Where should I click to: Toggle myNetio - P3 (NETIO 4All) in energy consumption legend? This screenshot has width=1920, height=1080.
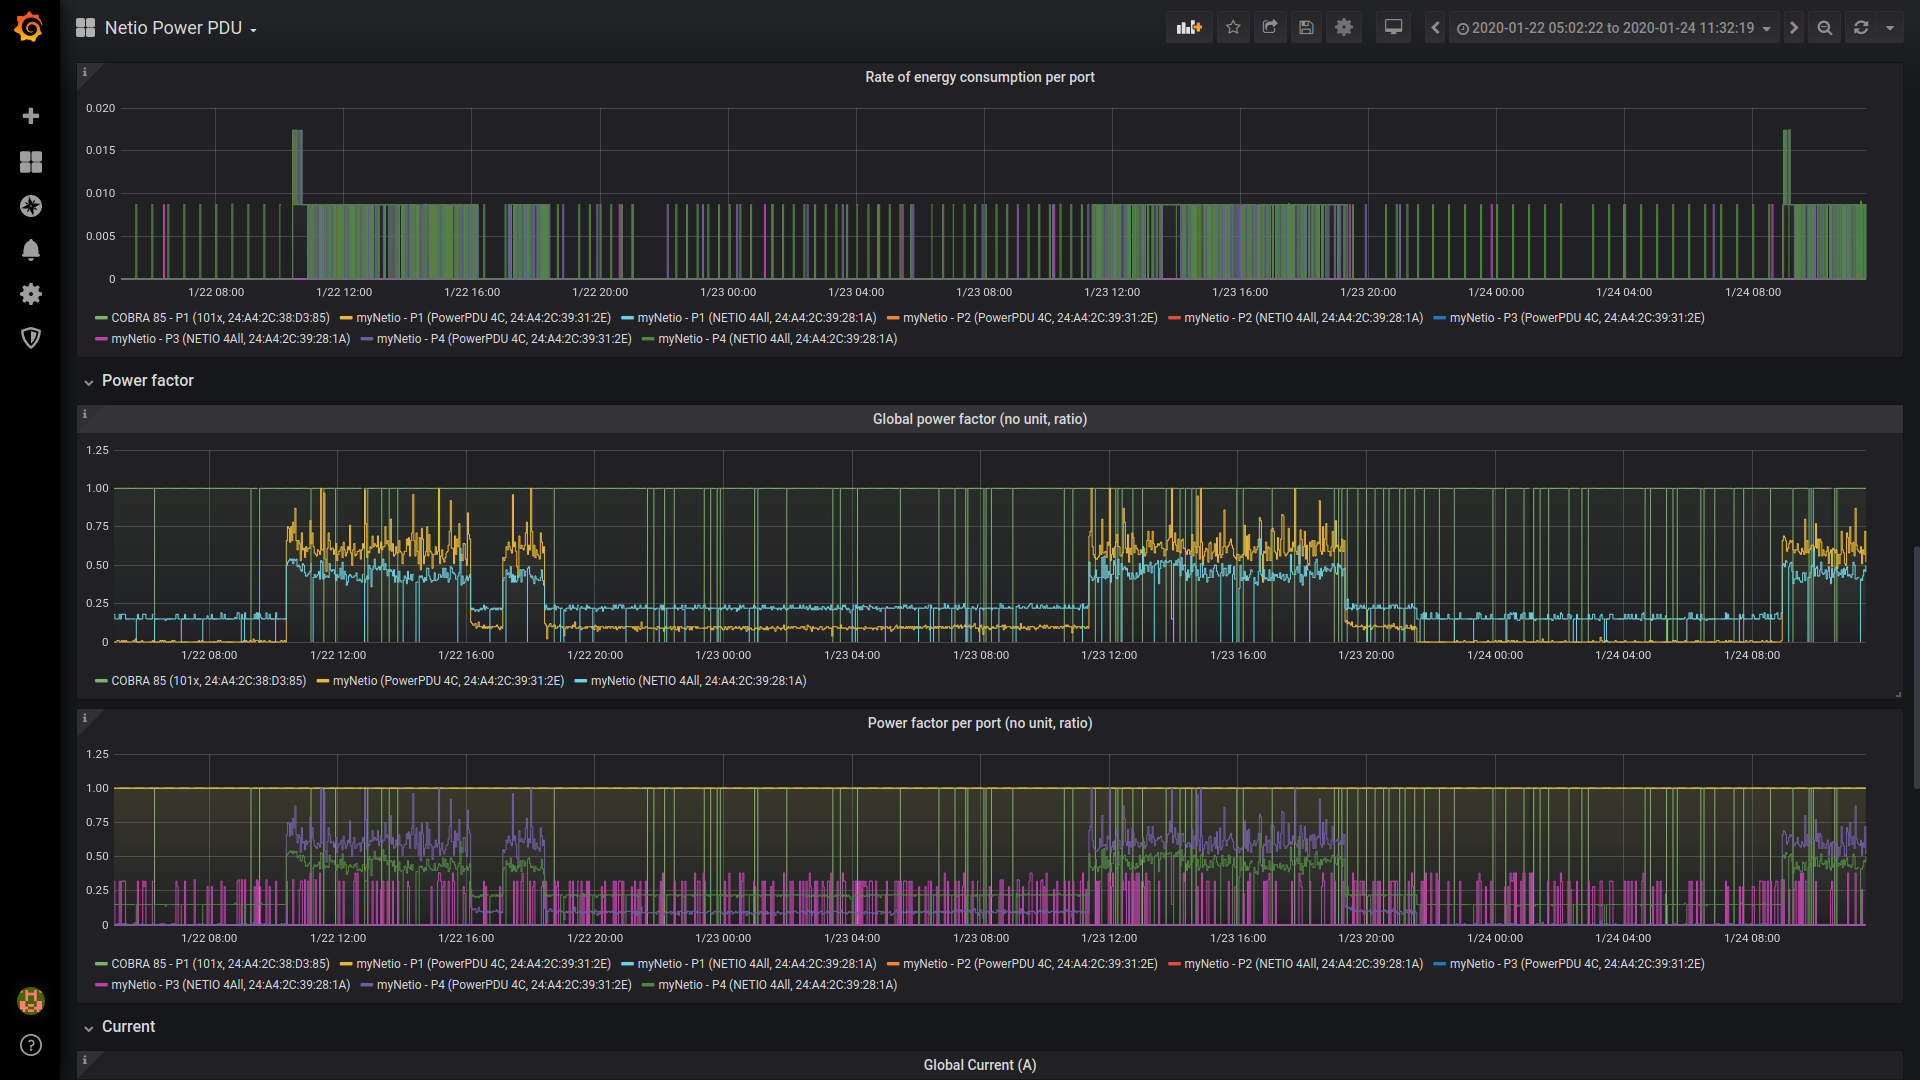(230, 339)
